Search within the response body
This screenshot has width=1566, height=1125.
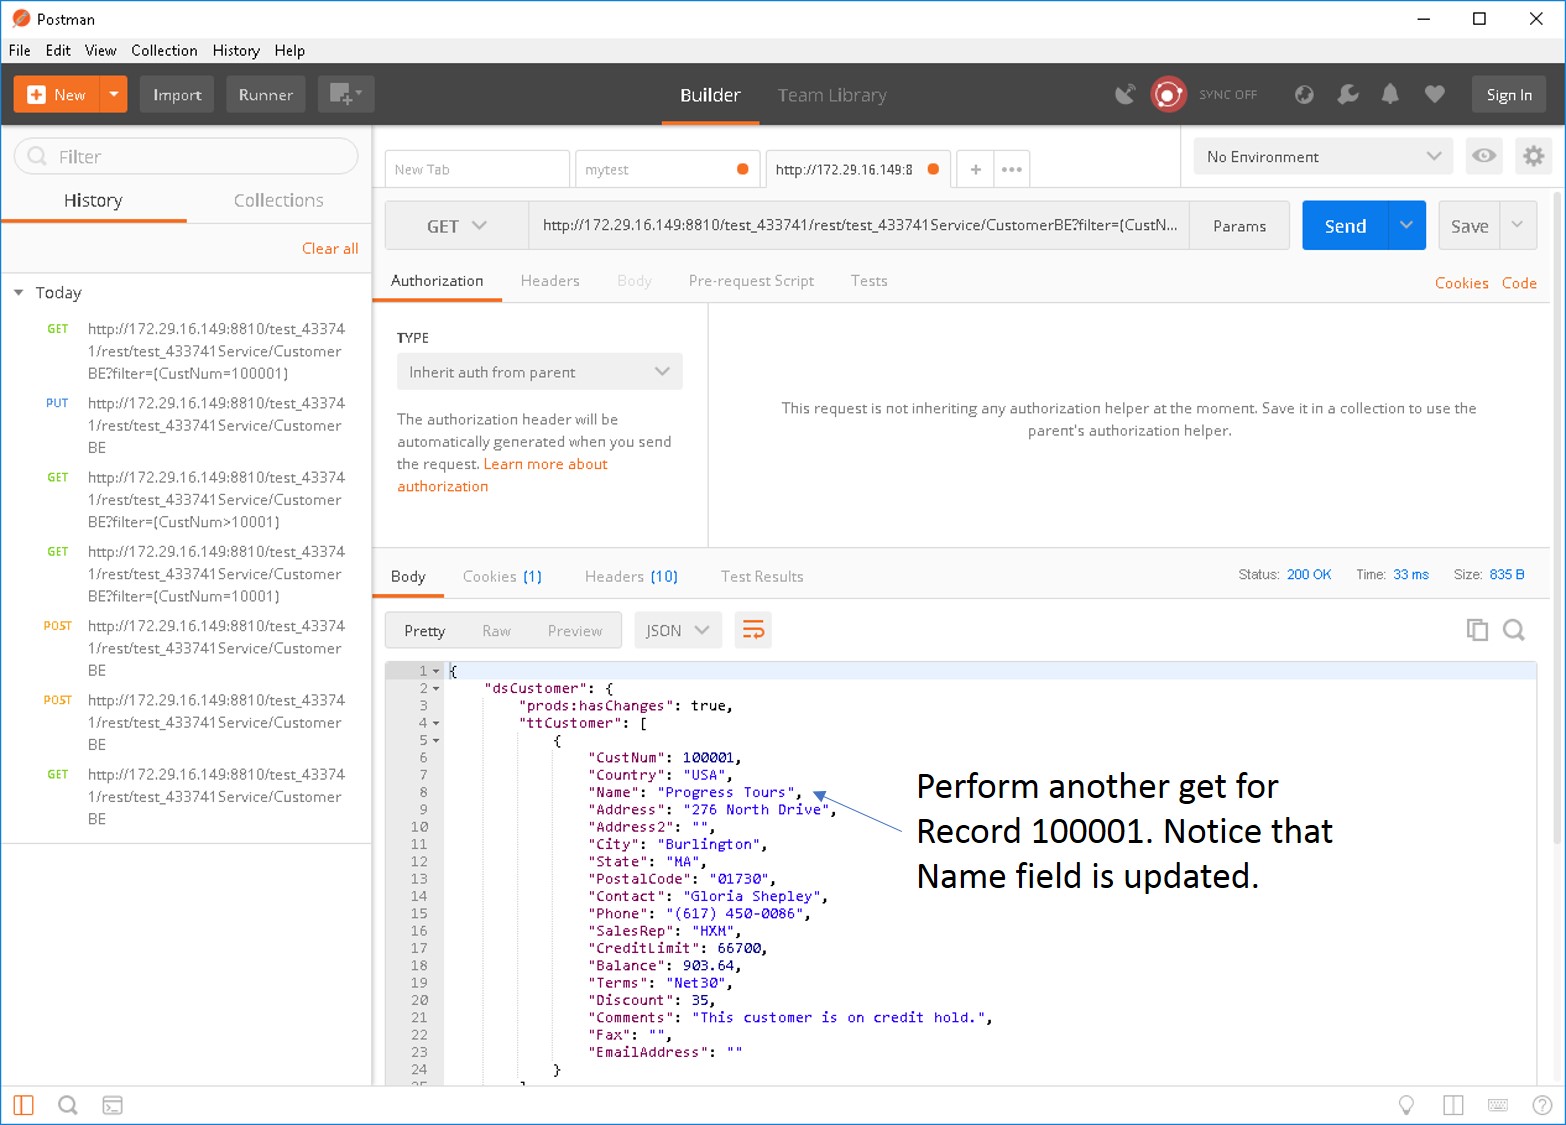point(1513,630)
